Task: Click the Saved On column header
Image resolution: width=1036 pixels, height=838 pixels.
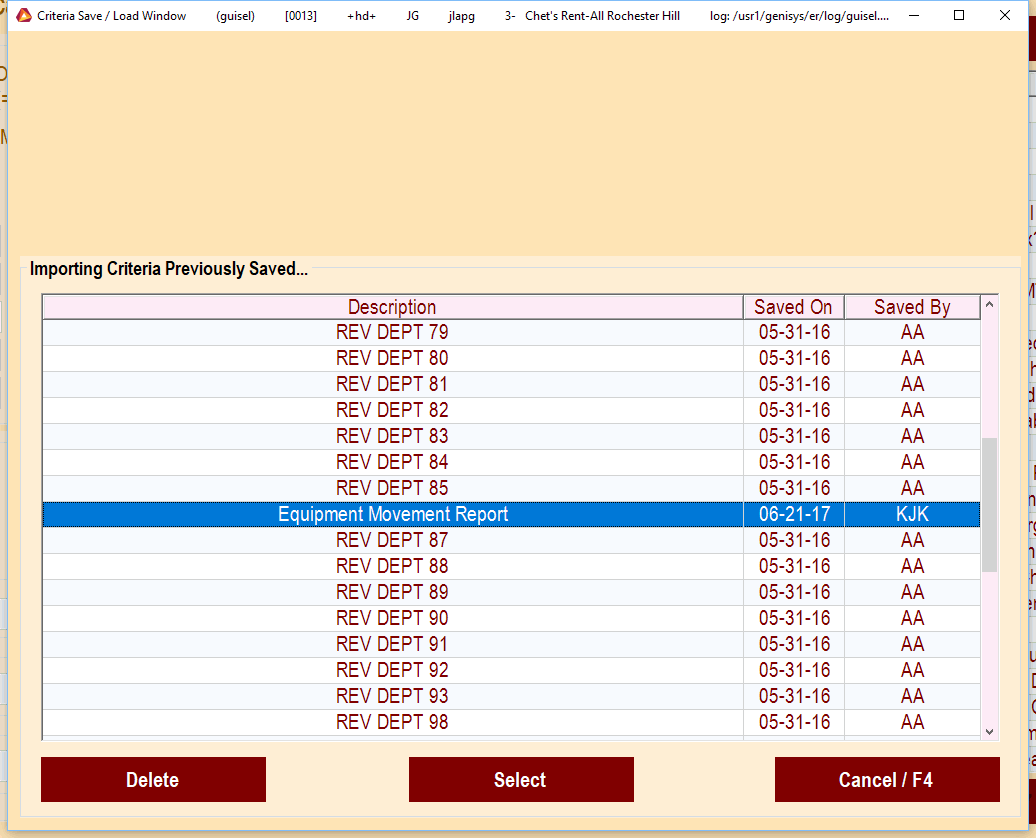Action: tap(794, 307)
